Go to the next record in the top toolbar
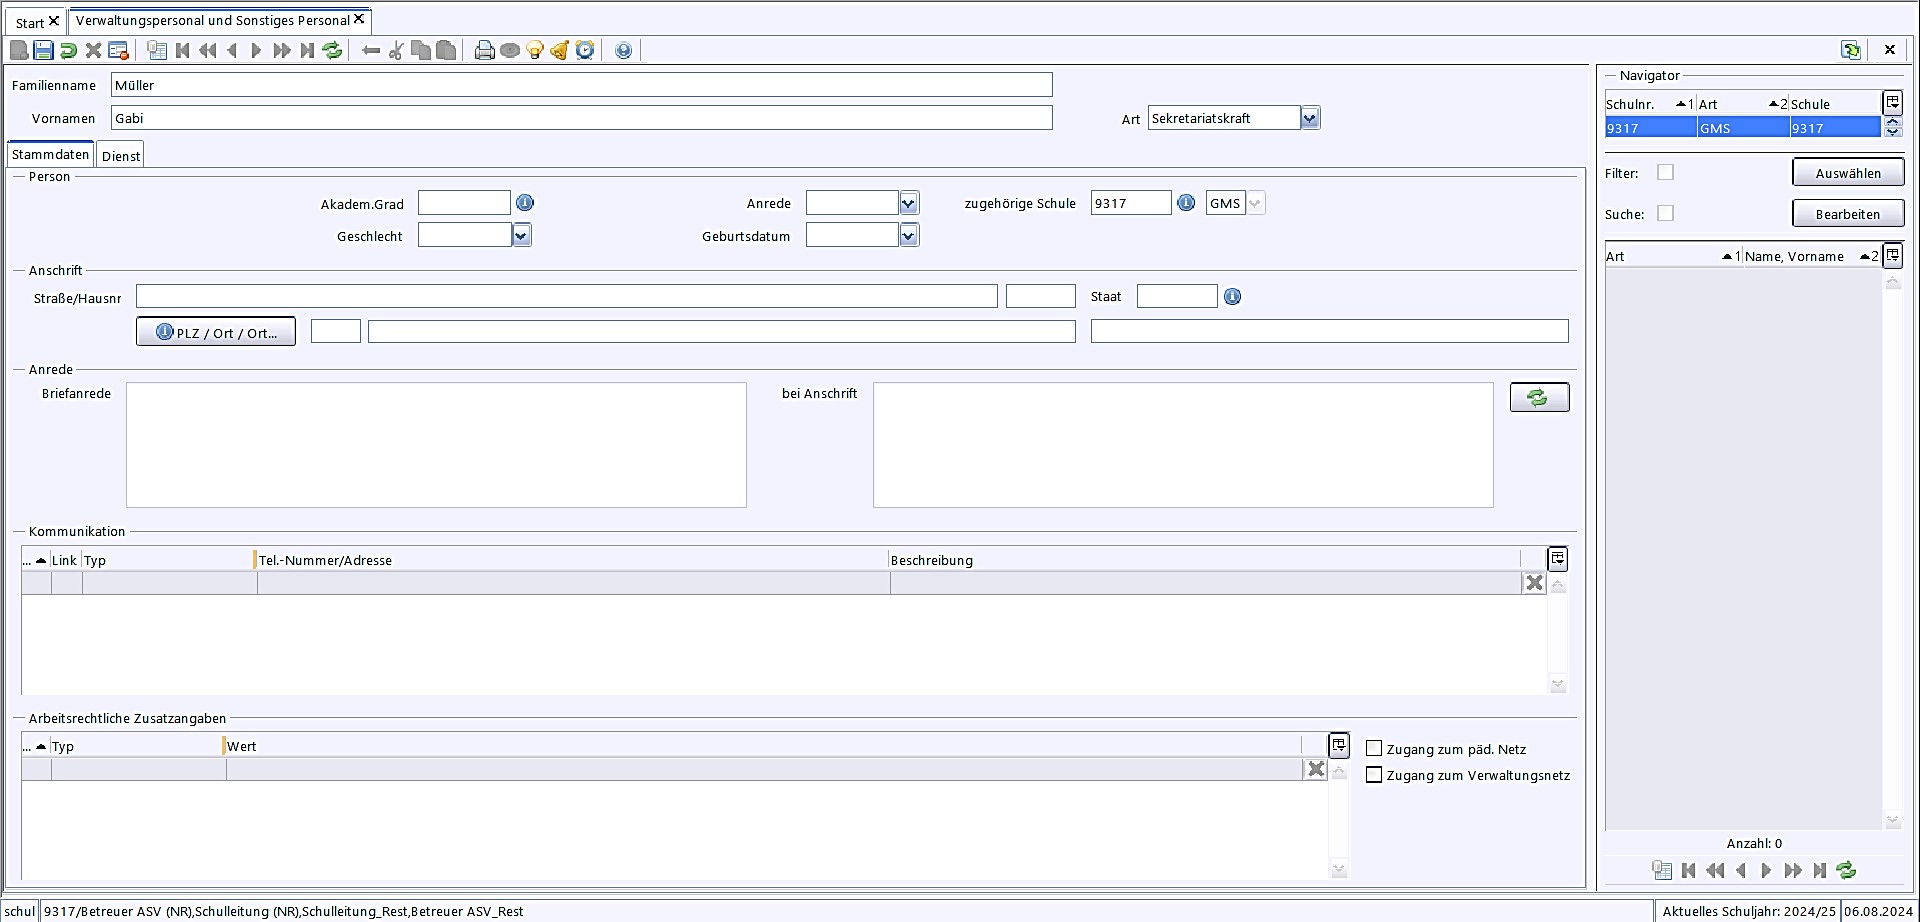Screen dimensions: 1920x922 (256, 50)
